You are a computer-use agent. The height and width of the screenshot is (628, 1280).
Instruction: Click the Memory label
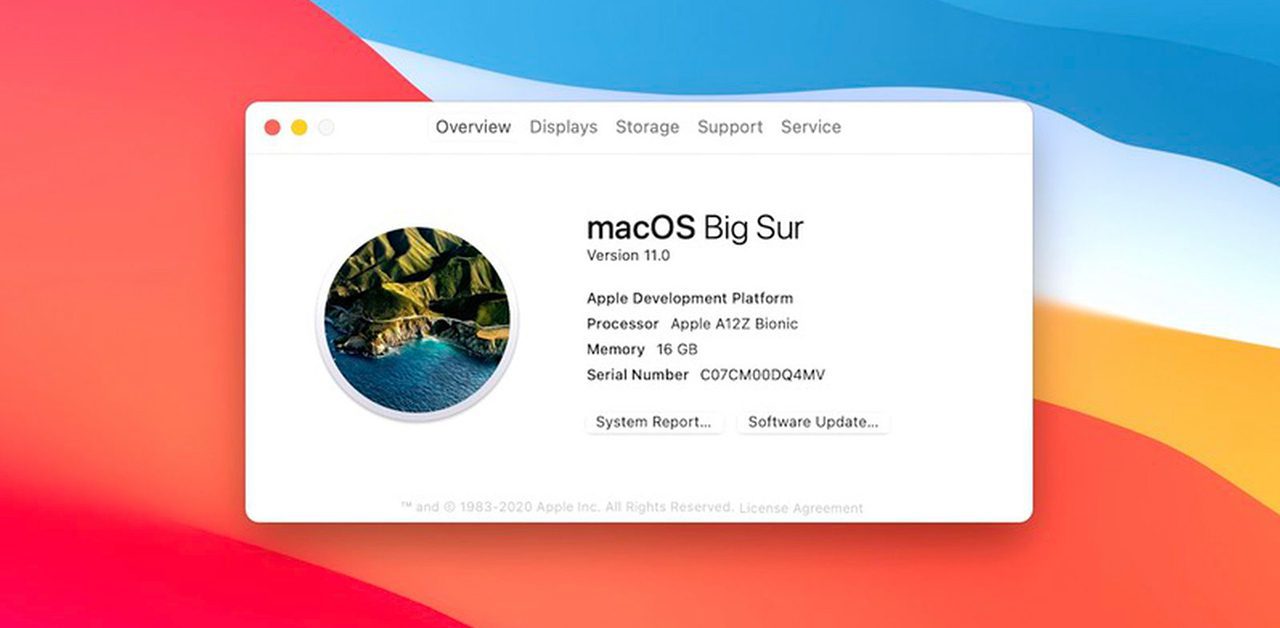[616, 349]
